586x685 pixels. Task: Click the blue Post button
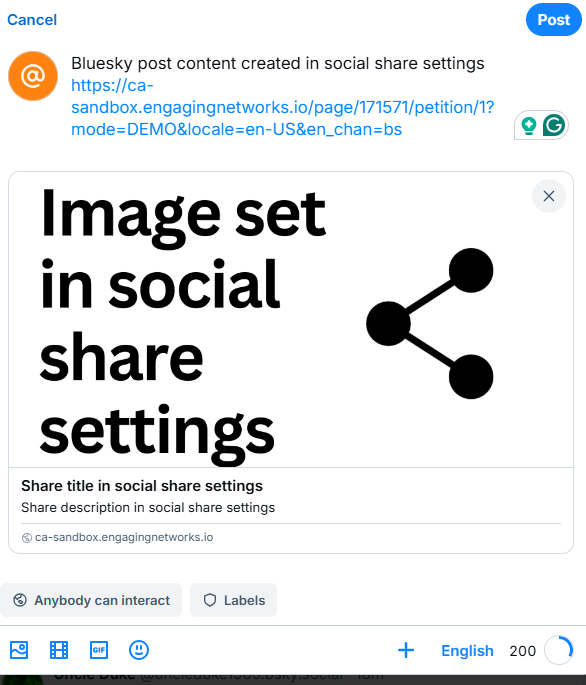pos(554,20)
